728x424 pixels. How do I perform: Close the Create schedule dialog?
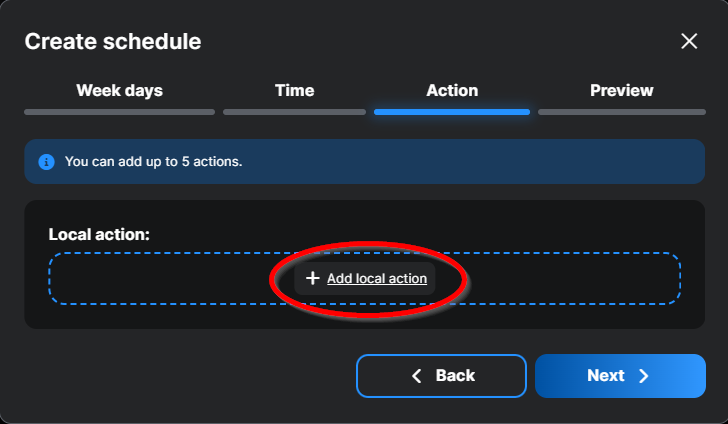pos(689,41)
